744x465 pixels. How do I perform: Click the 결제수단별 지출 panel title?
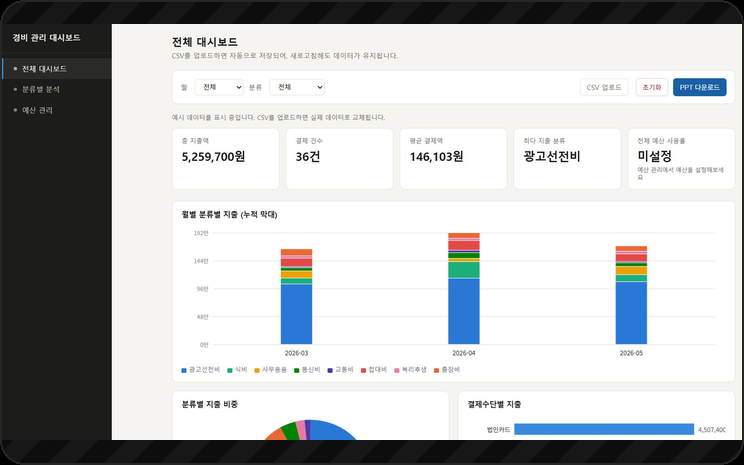494,404
